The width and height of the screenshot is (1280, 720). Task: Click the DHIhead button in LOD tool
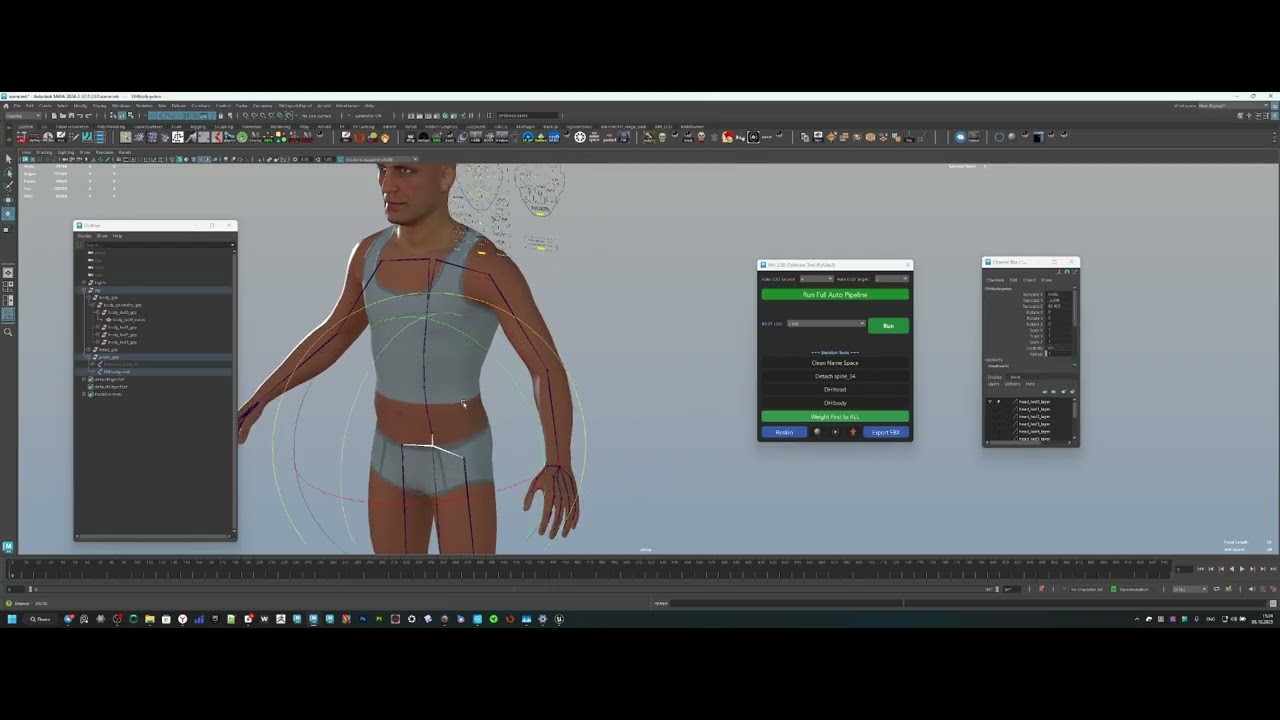(835, 390)
